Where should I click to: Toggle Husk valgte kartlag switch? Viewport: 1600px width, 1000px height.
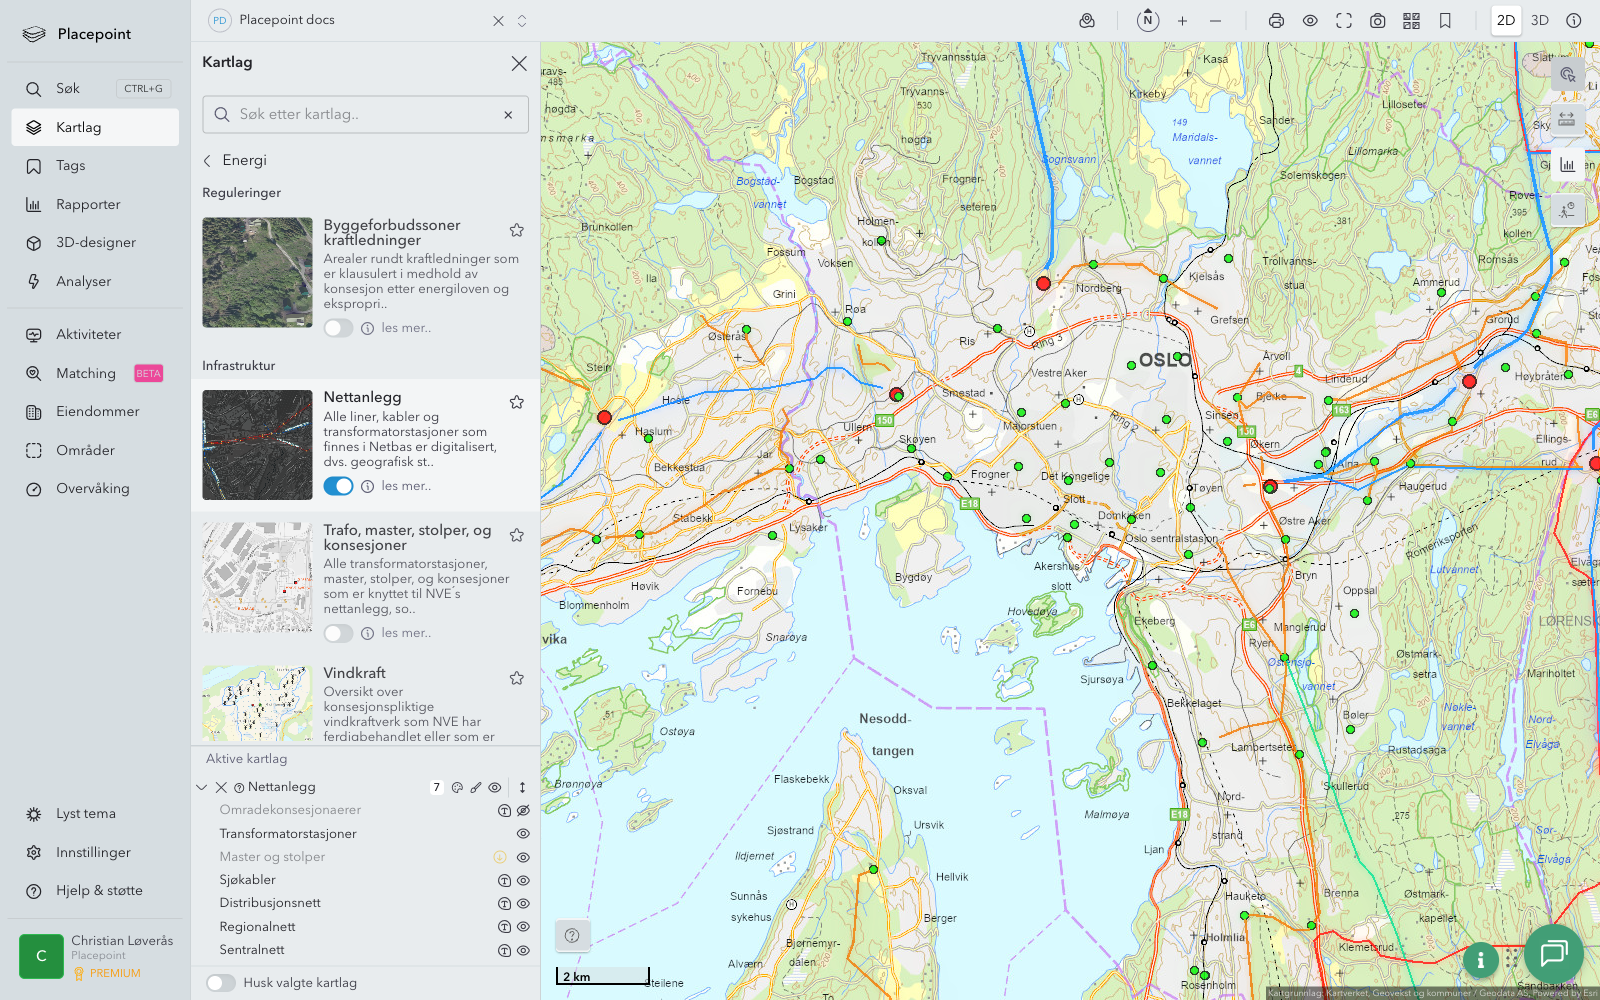coord(221,983)
